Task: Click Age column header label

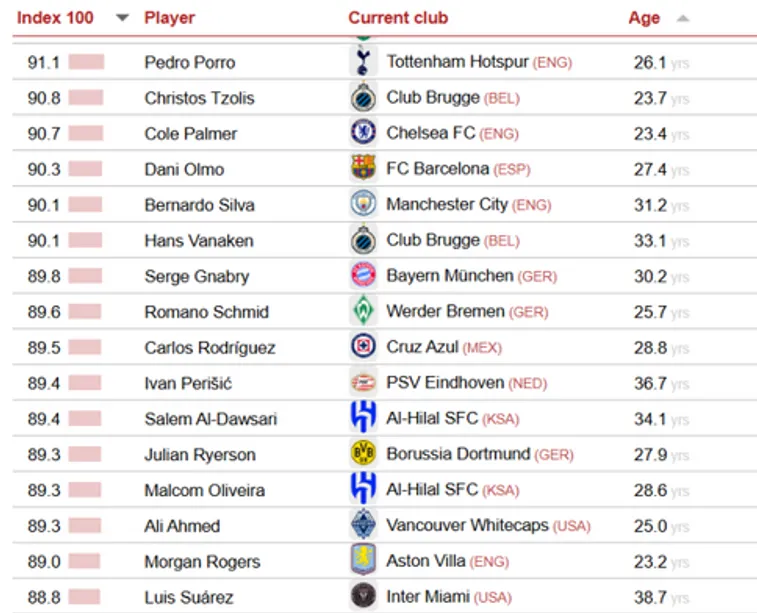Action: click(x=644, y=18)
